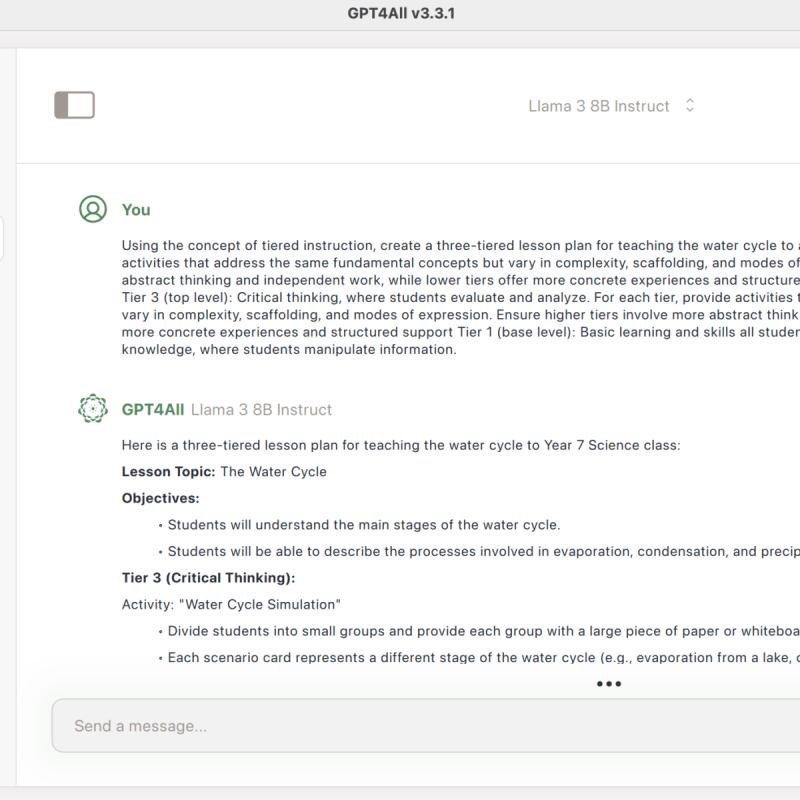Click the GPT4All v3.3.1 window title
This screenshot has height=800, width=800.
401,13
